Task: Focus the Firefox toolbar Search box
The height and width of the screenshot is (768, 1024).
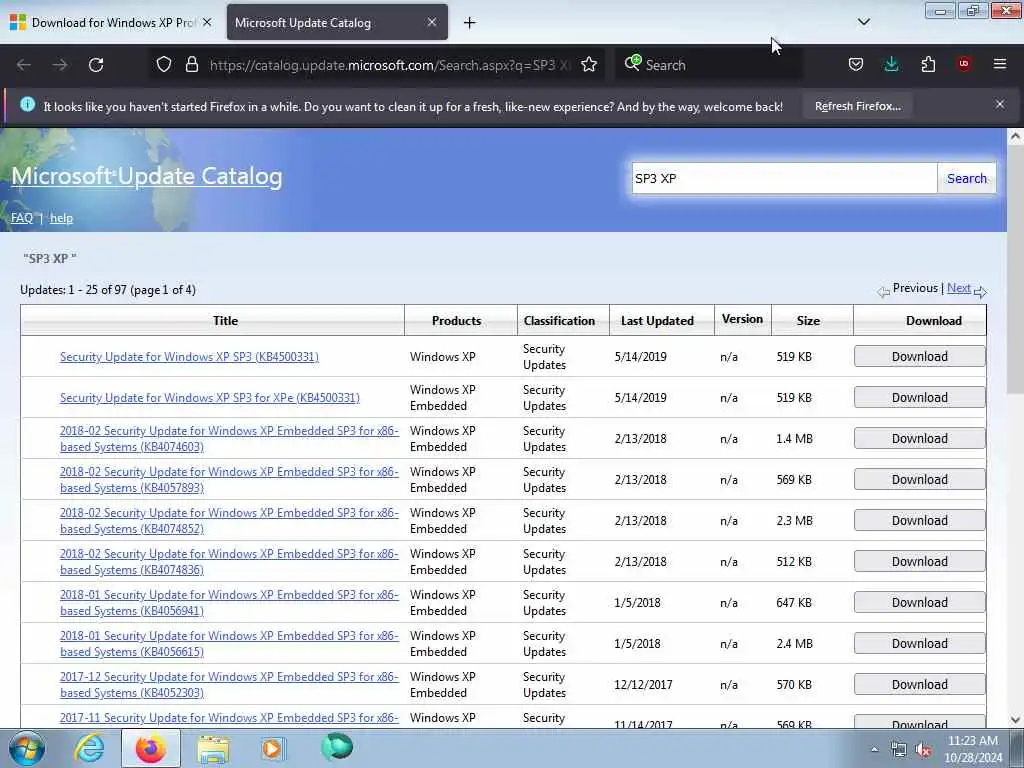Action: tap(709, 65)
